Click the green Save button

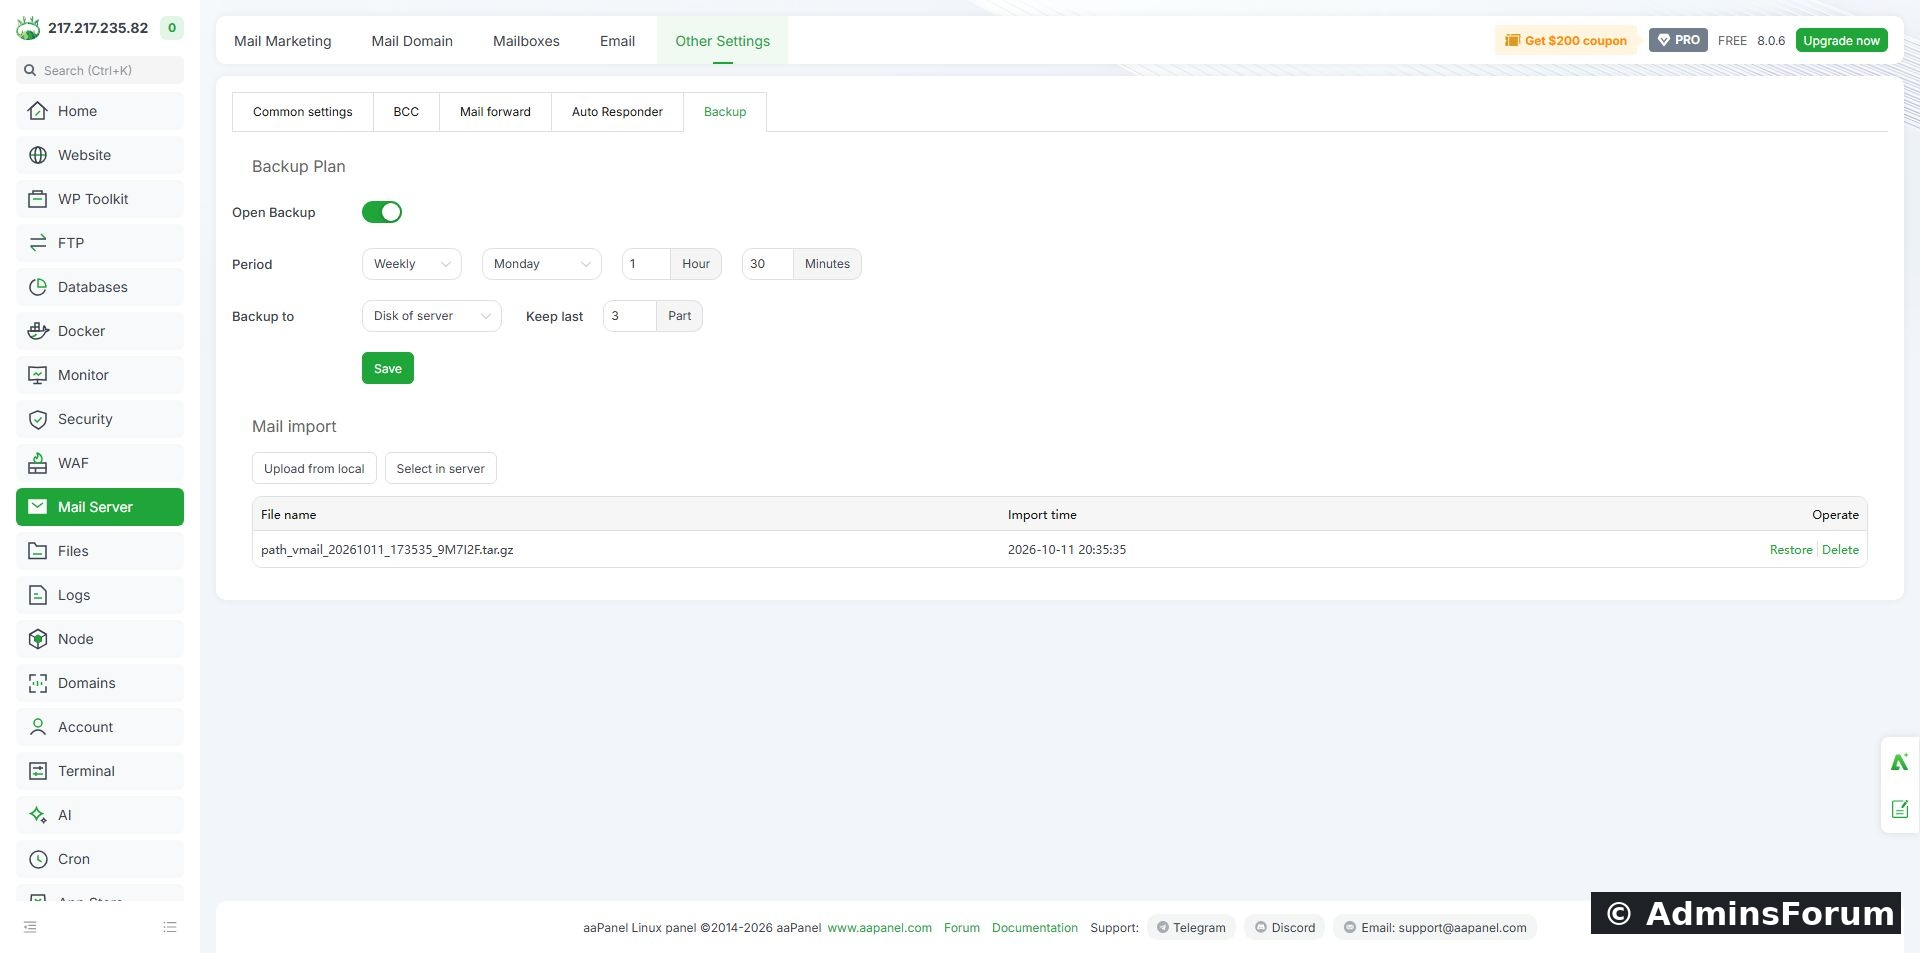pyautogui.click(x=388, y=368)
